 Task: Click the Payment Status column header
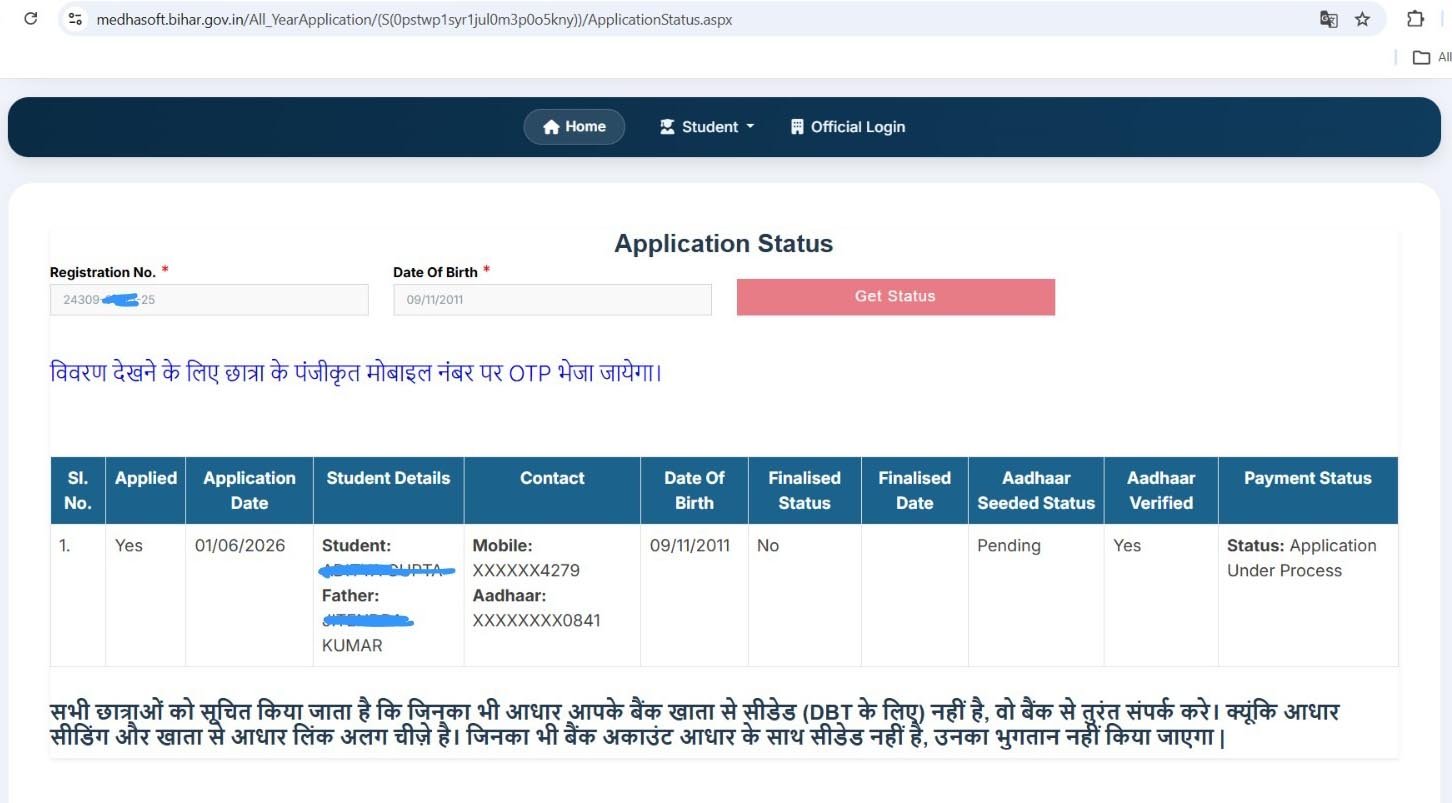pos(1308,490)
